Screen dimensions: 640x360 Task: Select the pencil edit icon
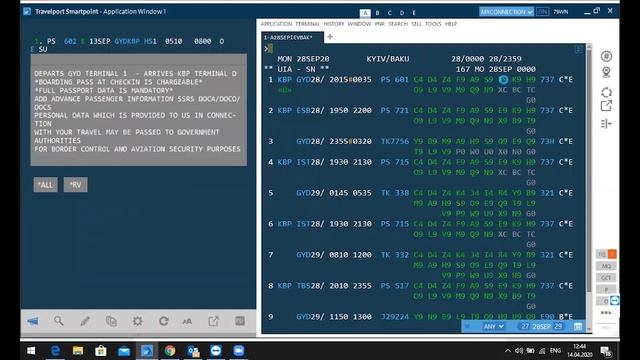click(x=85, y=321)
